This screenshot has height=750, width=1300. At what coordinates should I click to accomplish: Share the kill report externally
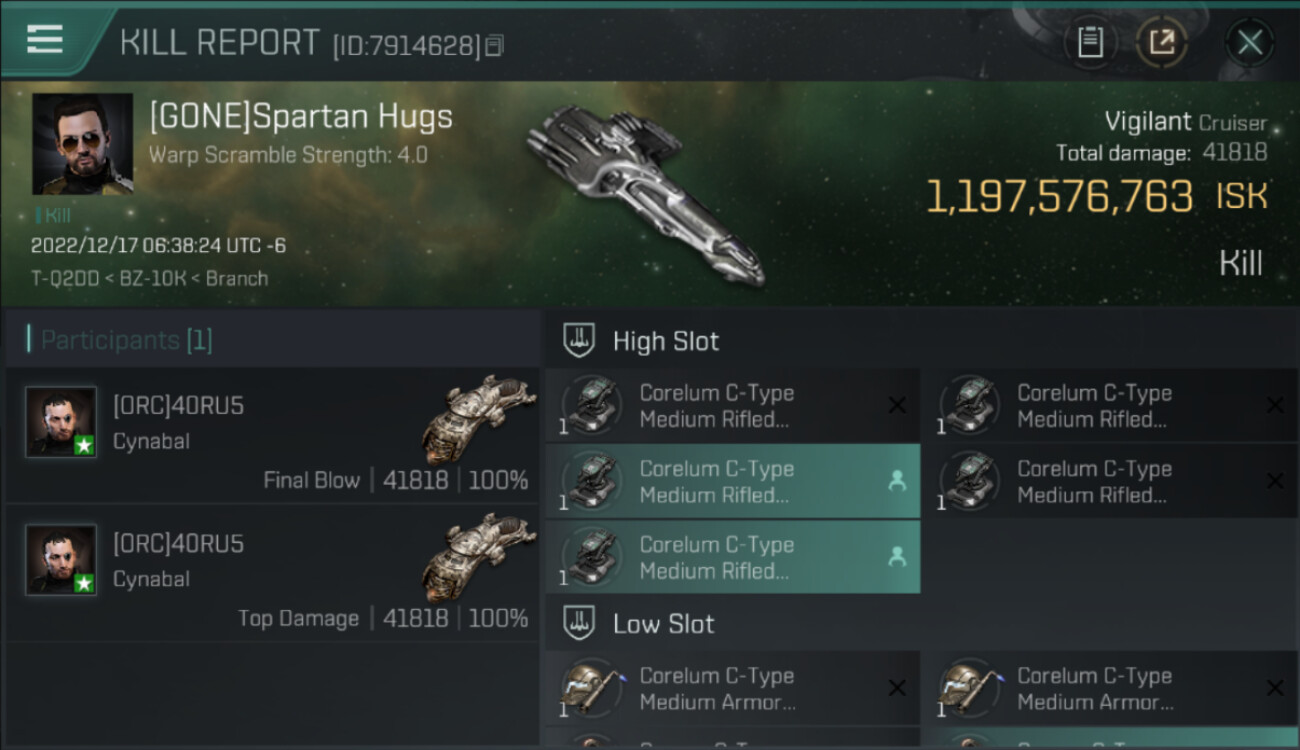pos(1161,42)
